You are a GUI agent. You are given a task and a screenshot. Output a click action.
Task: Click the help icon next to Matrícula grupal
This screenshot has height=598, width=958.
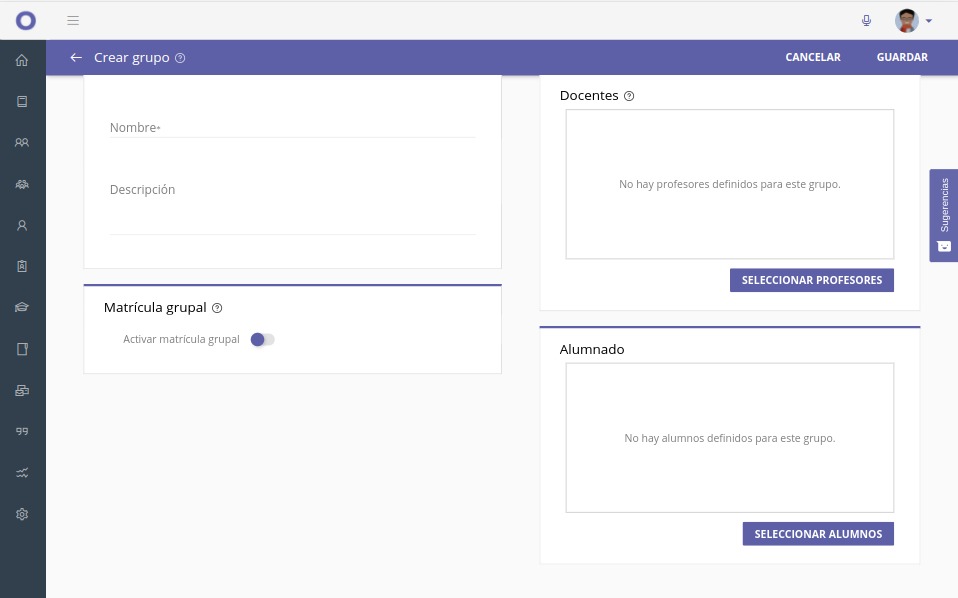click(x=217, y=308)
